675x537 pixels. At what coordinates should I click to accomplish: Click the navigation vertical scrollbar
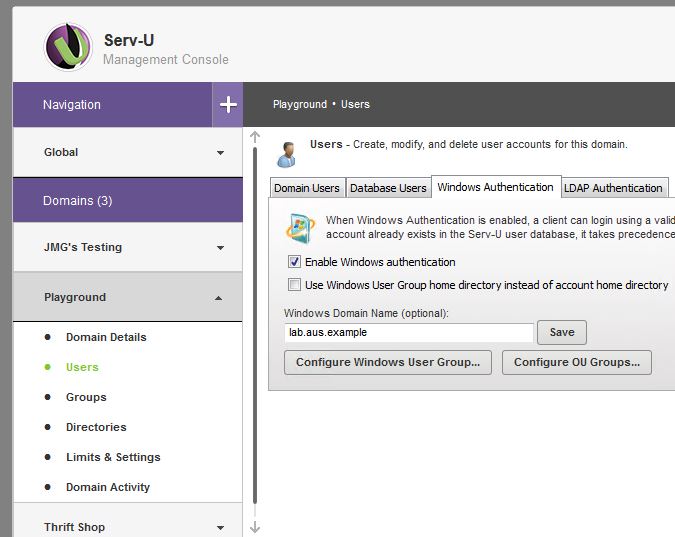255,325
